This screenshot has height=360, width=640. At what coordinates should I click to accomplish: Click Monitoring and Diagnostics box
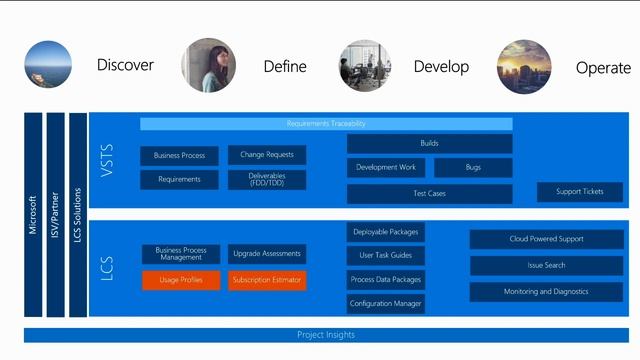pos(547,292)
